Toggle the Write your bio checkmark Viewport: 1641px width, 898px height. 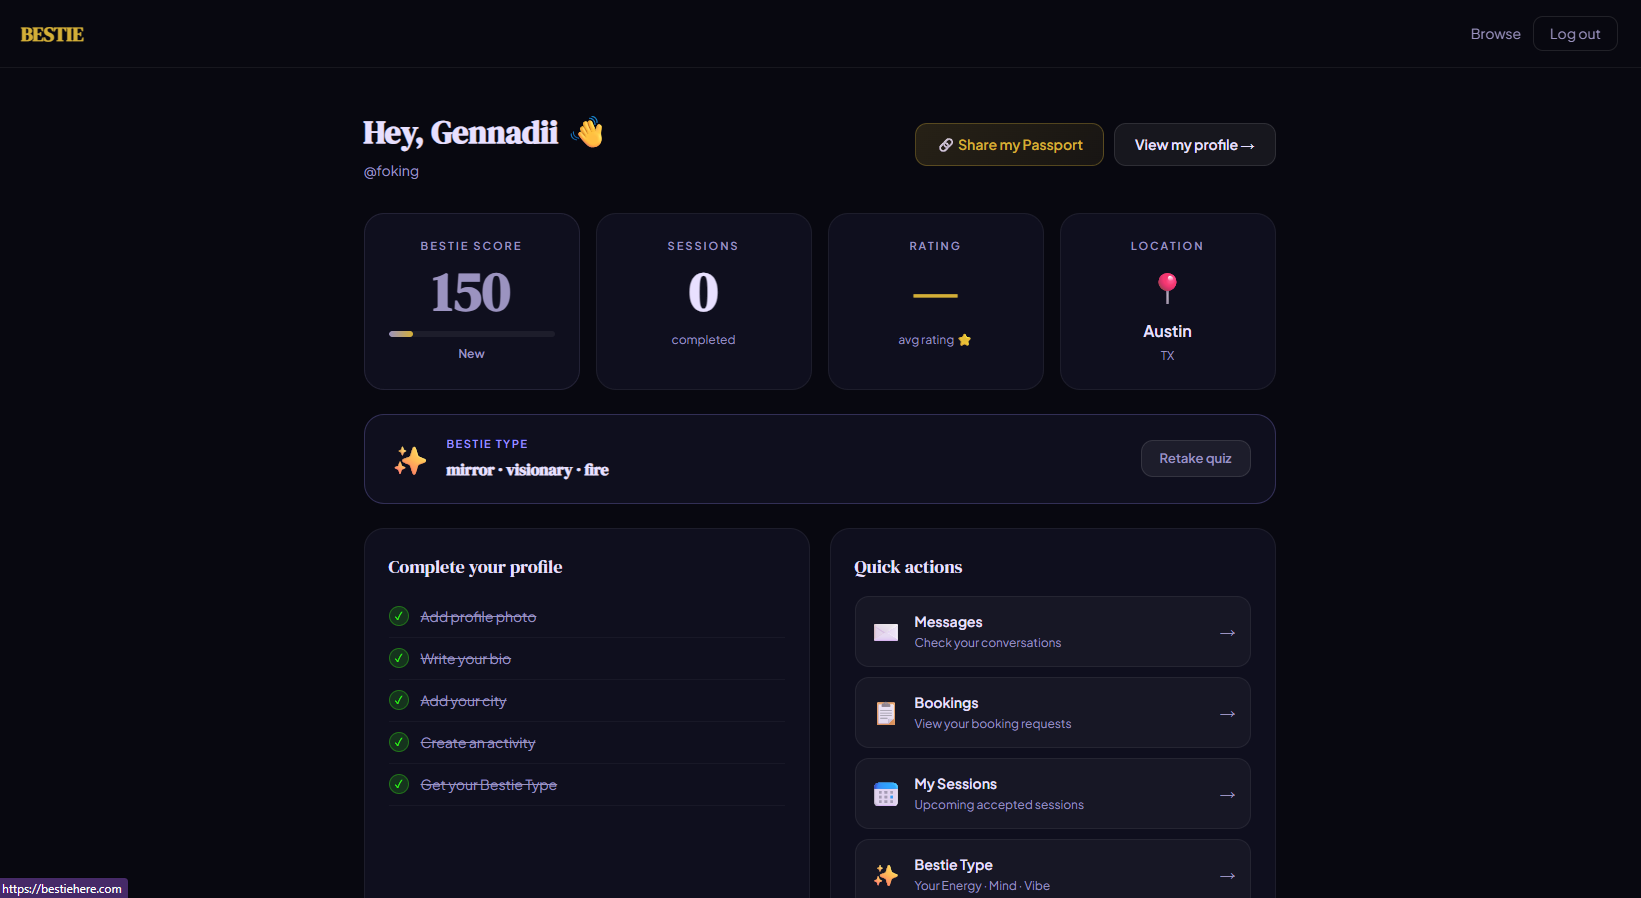tap(399, 658)
